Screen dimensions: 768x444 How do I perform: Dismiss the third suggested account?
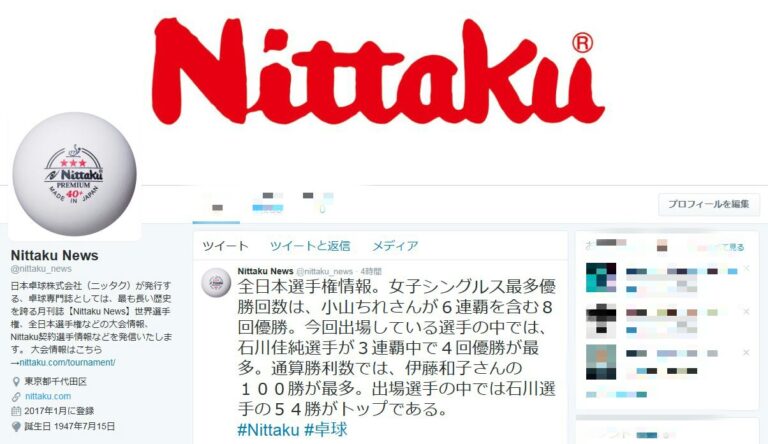[746, 352]
